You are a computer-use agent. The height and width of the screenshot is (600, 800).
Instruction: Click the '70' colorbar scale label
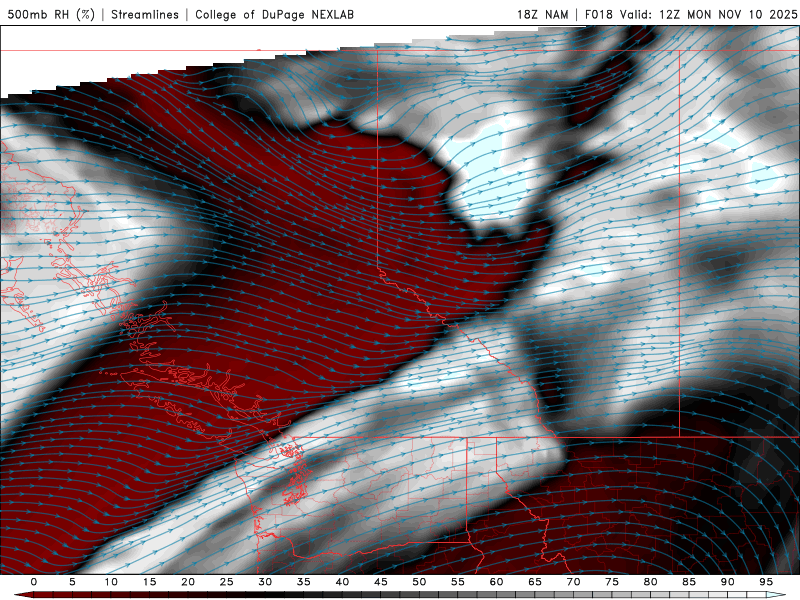coord(573,582)
